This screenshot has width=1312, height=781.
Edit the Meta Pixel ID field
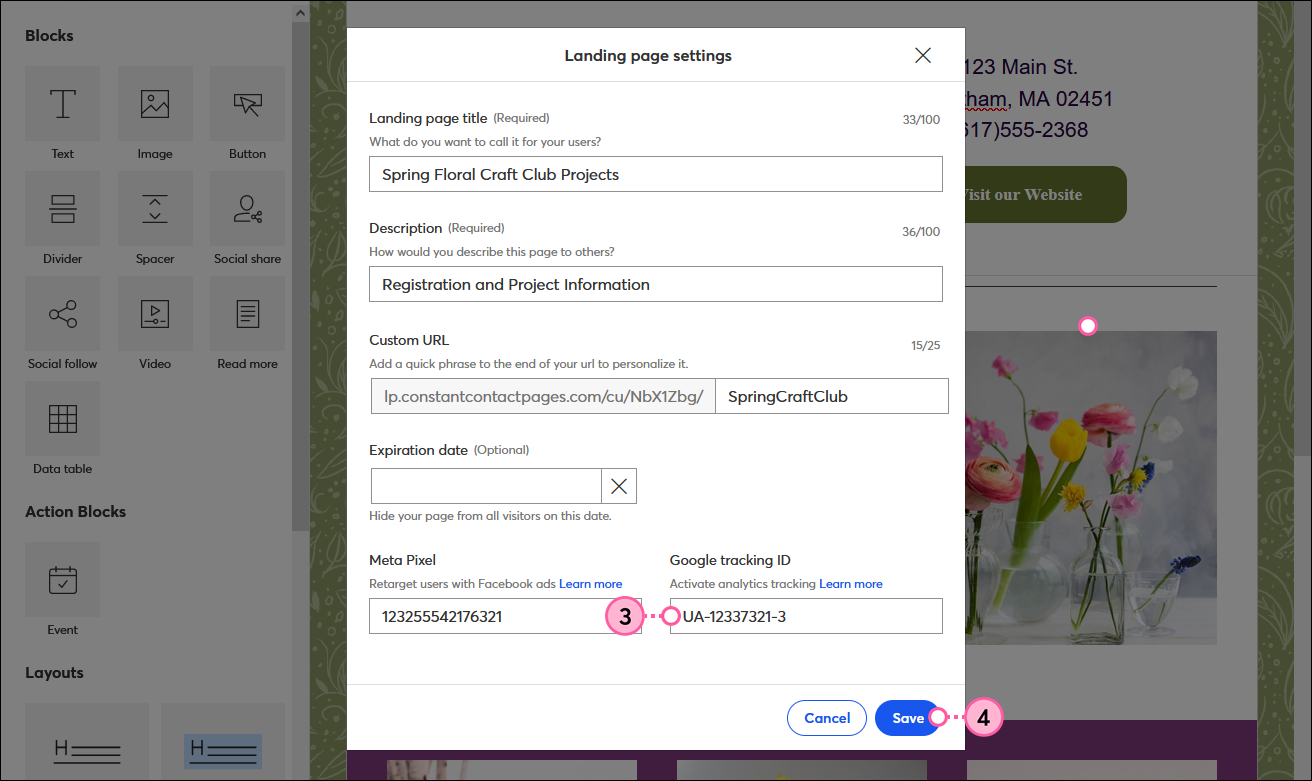[x=505, y=616]
